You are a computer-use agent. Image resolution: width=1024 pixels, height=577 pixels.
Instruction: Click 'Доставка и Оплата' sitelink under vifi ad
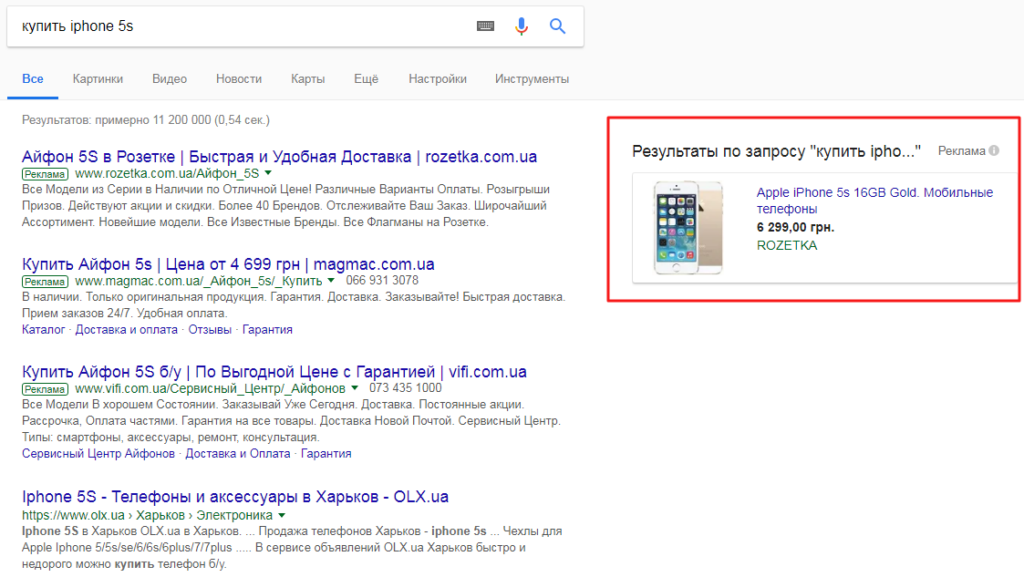(238, 454)
